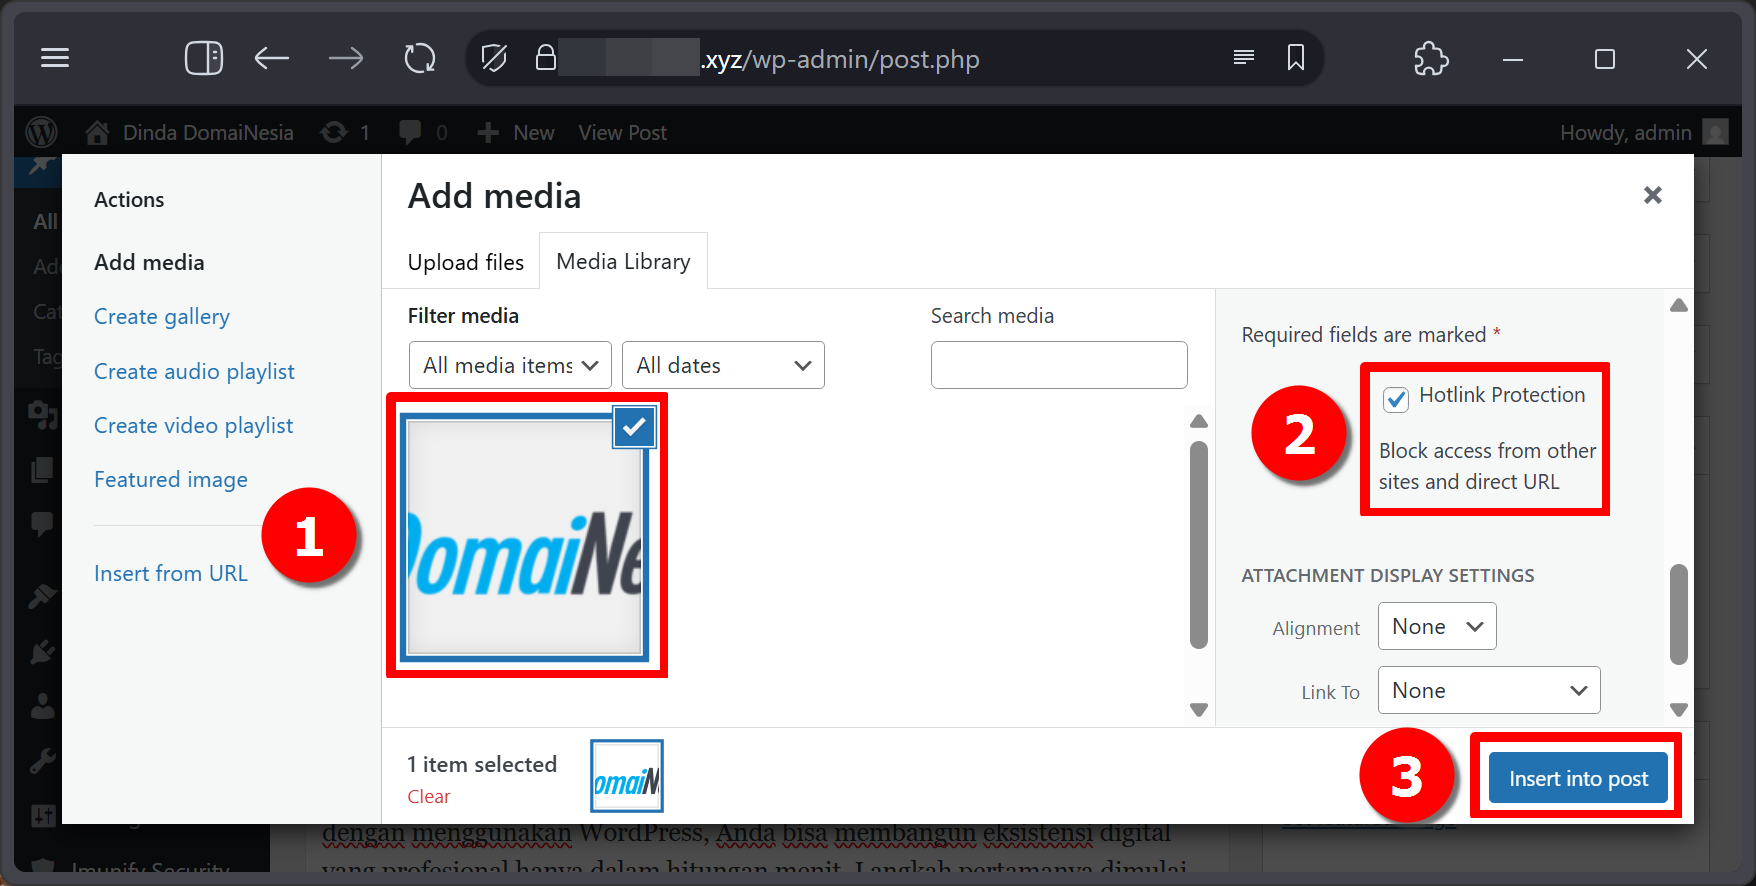
Task: Click Clear to deselect items
Action: [x=428, y=797]
